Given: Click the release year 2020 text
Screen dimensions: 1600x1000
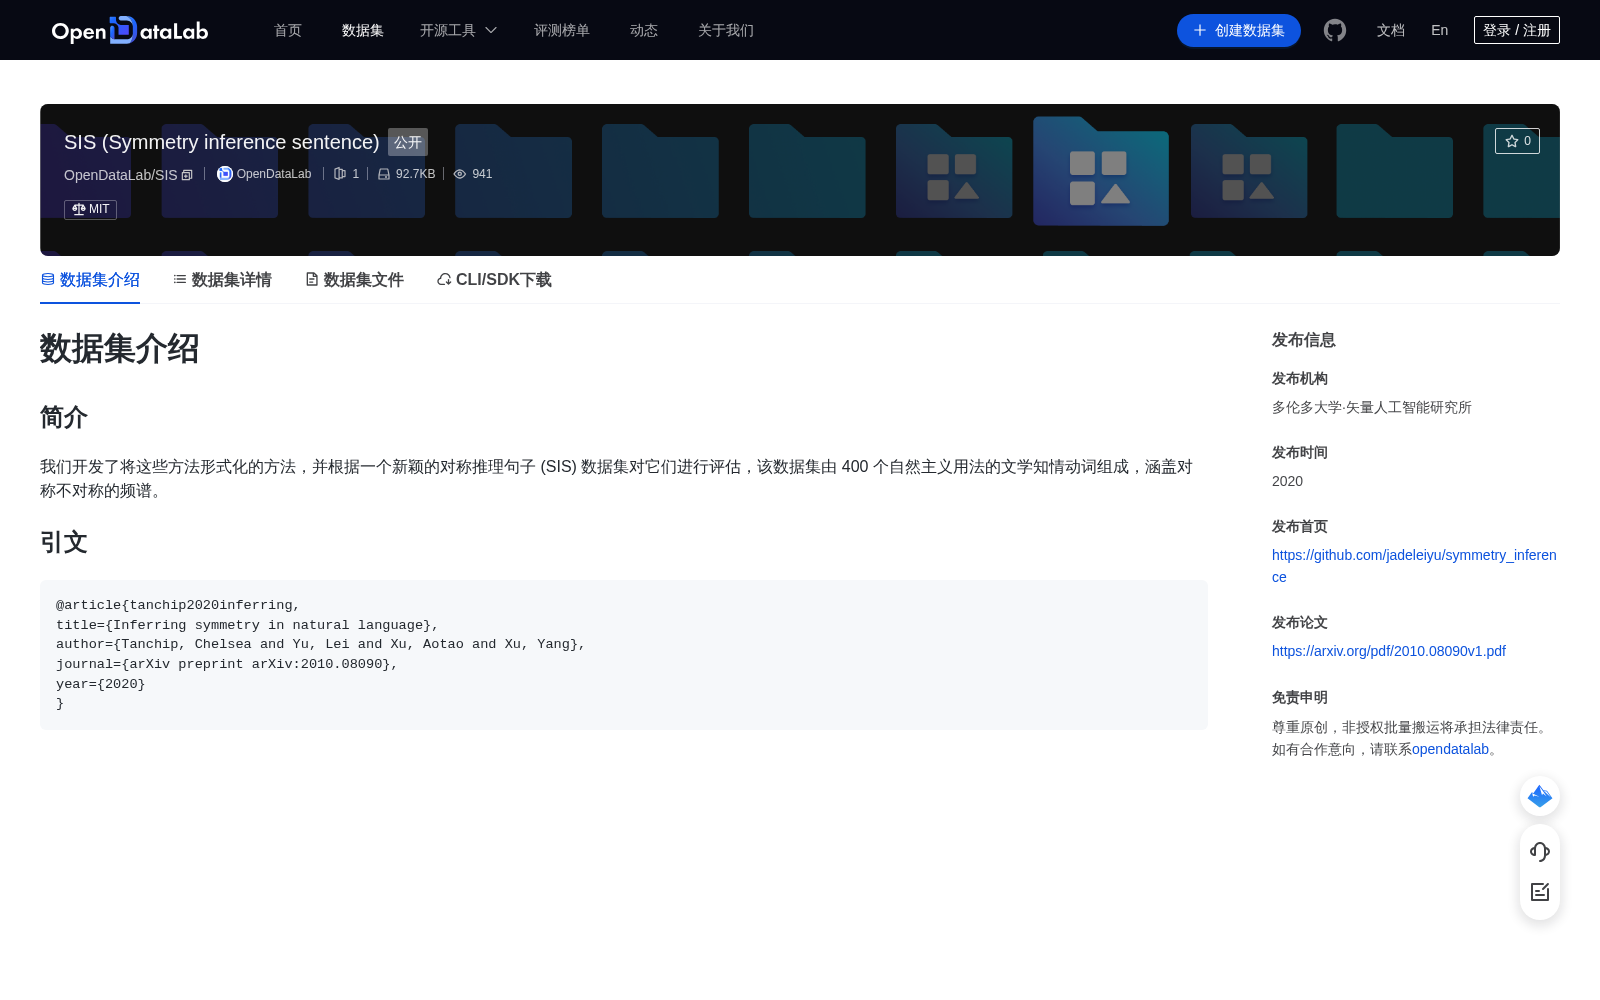Looking at the screenshot, I should (1287, 481).
